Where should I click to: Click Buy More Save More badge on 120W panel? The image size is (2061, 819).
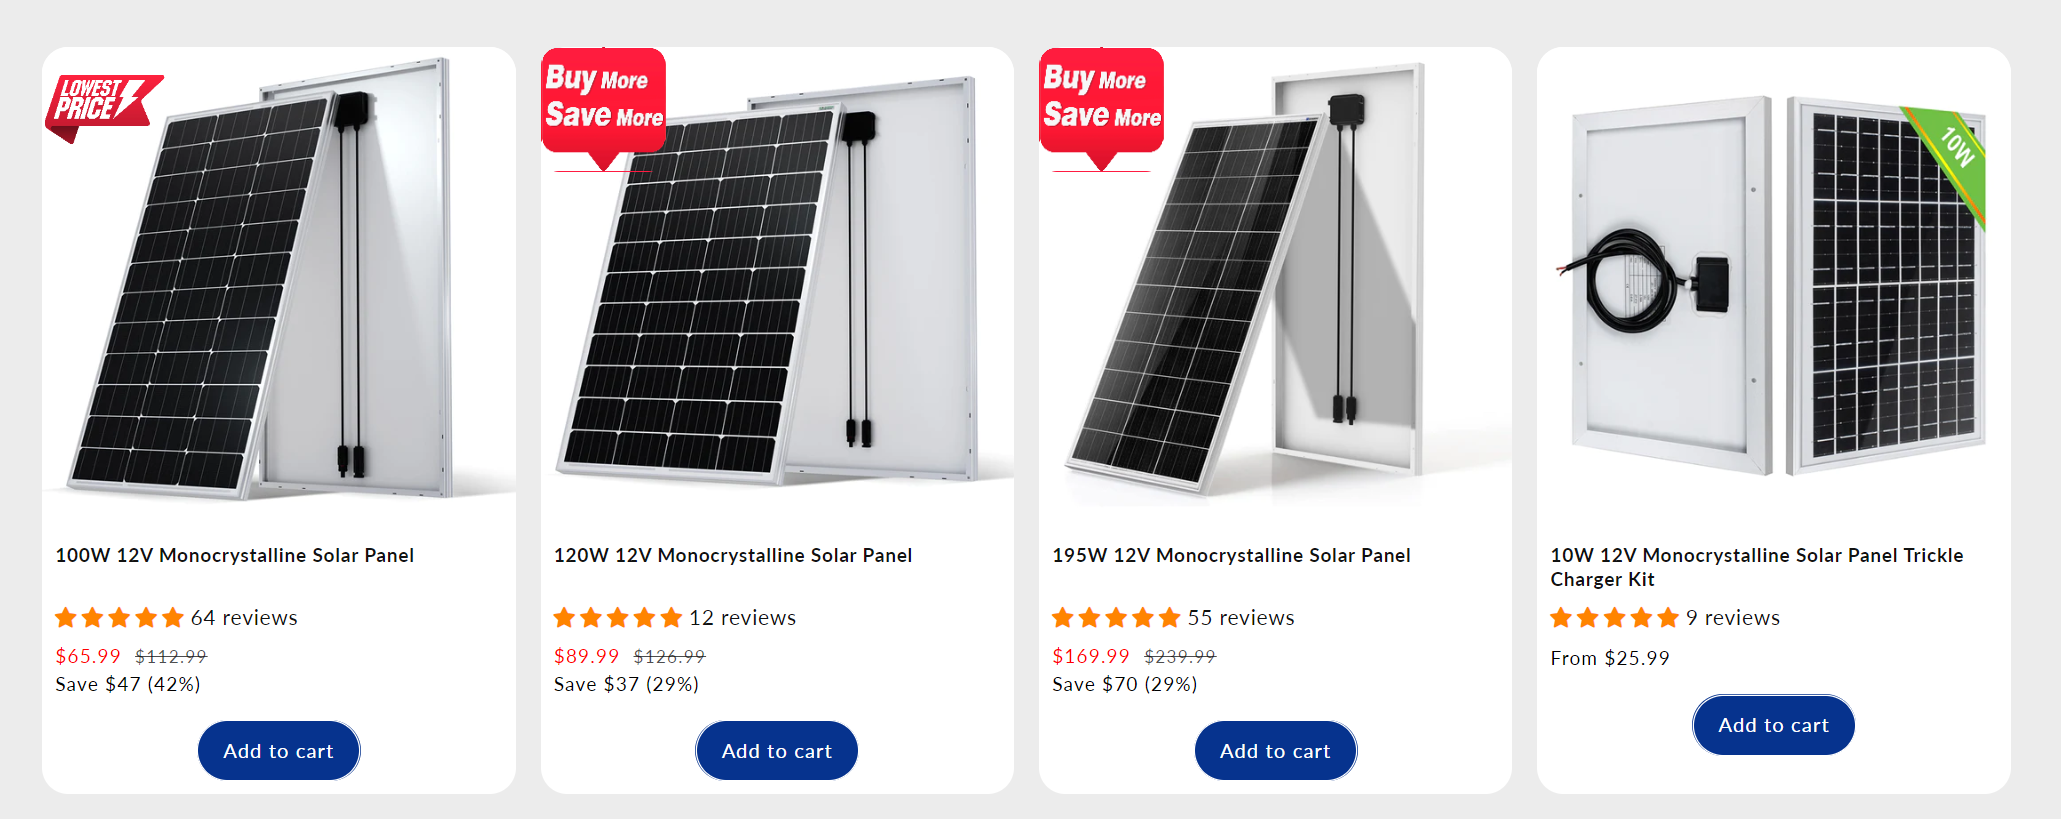[x=603, y=100]
